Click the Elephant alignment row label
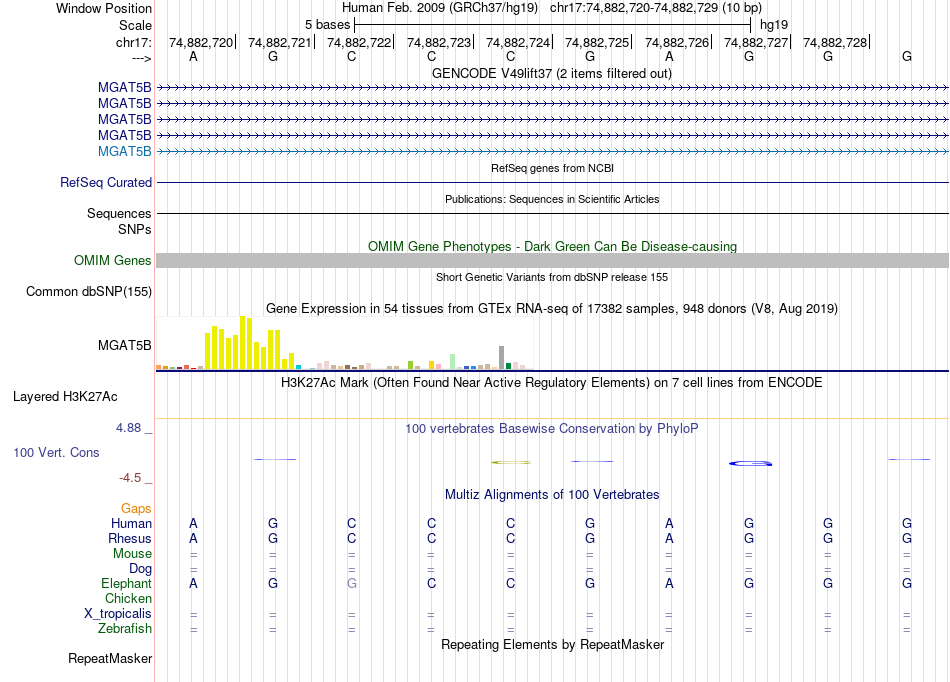This screenshot has height=682, width=950. pos(126,583)
